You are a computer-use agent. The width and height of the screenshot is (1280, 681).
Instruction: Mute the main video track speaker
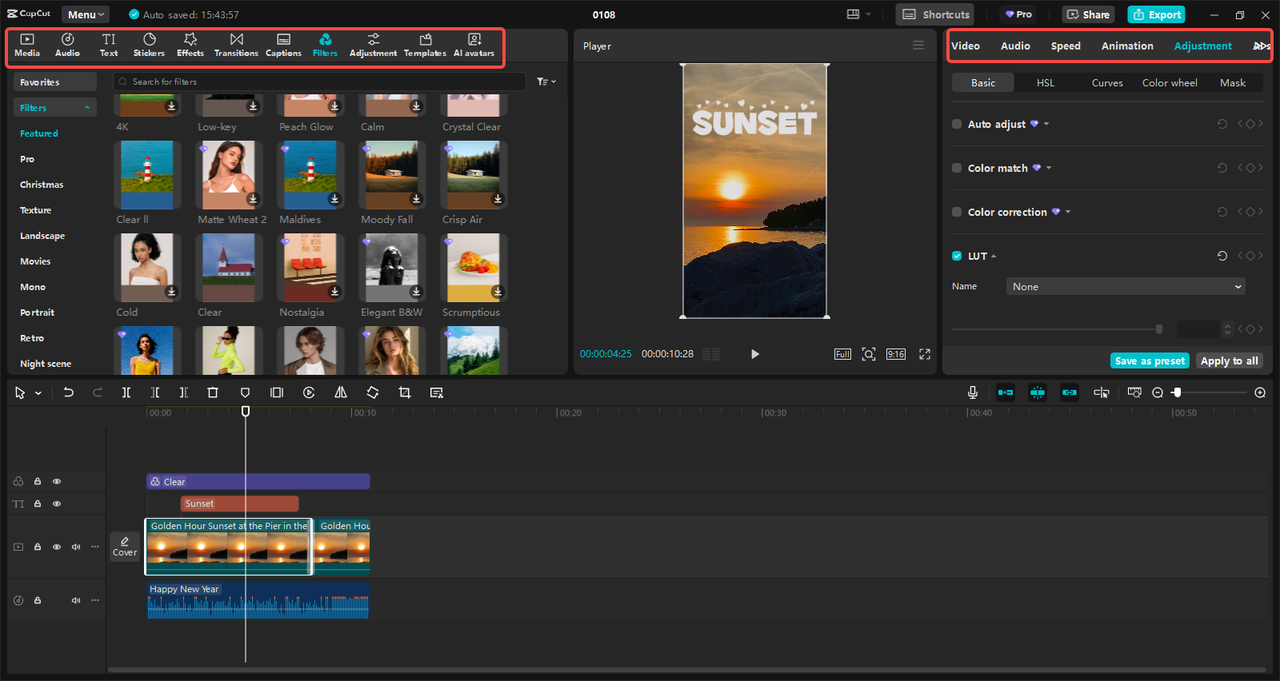coord(76,547)
